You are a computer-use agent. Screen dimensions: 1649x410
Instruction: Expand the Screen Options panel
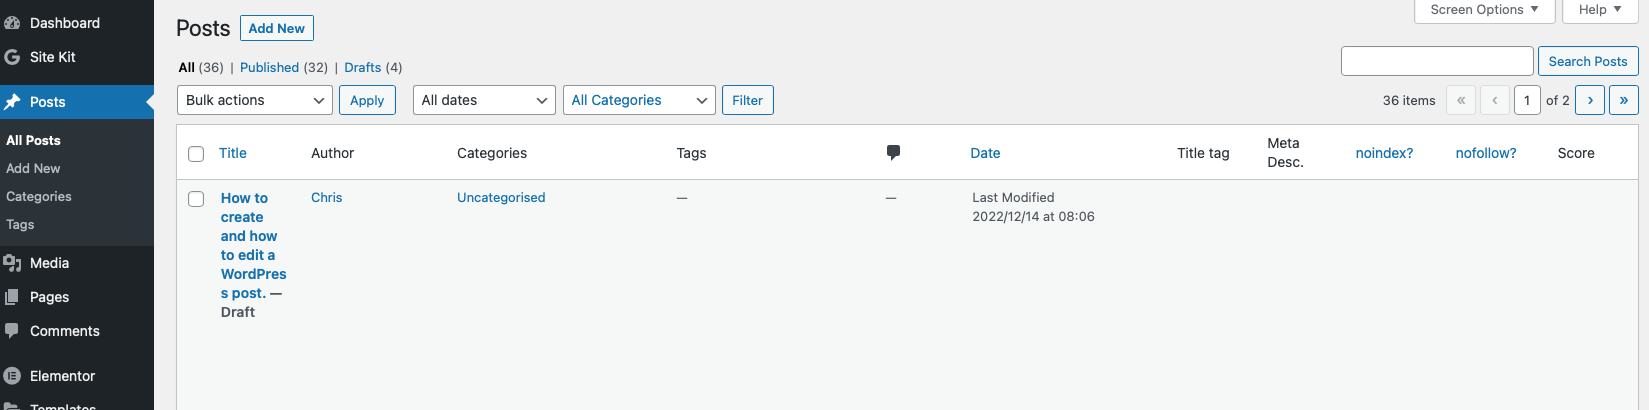pos(1484,10)
